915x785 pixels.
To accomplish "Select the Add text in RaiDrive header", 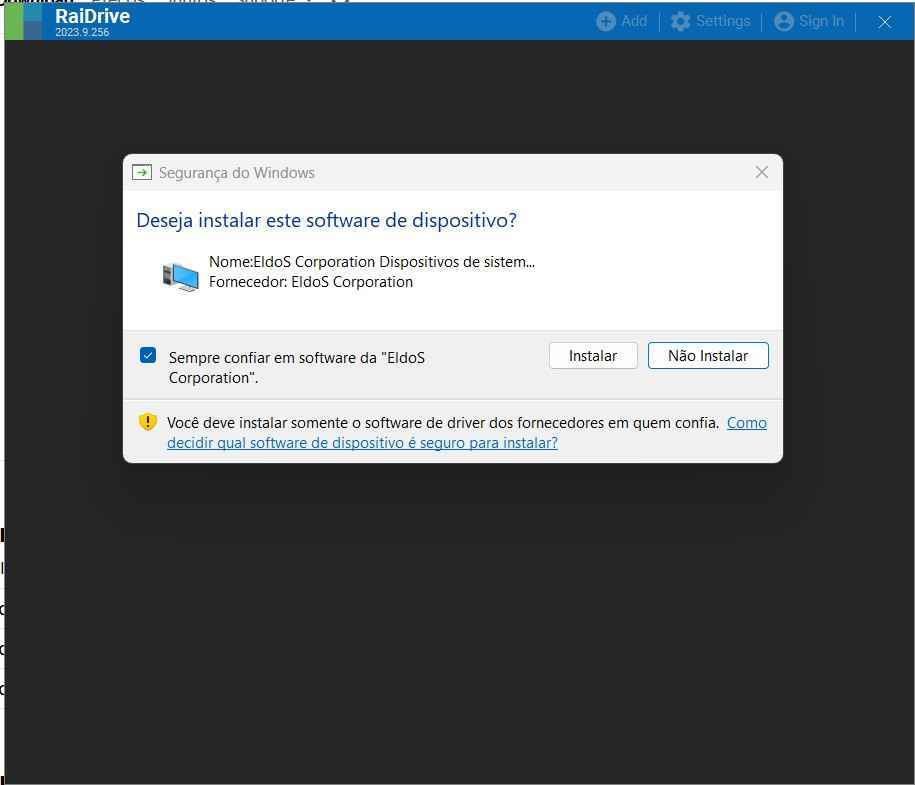I will click(634, 21).
